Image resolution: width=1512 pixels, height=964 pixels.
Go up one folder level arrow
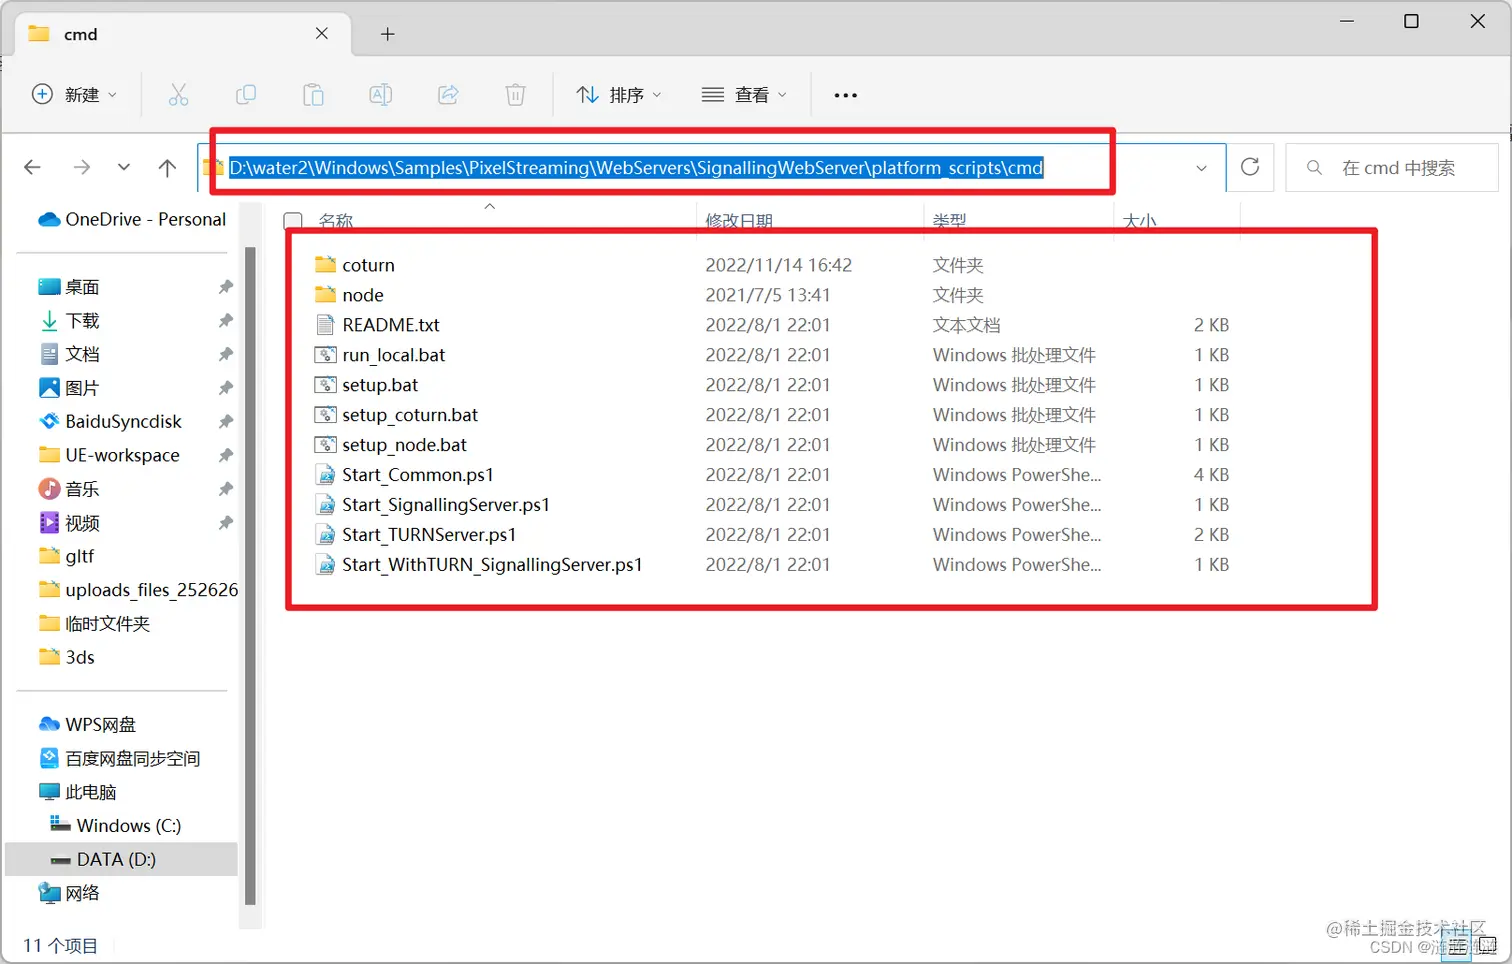[x=167, y=167]
